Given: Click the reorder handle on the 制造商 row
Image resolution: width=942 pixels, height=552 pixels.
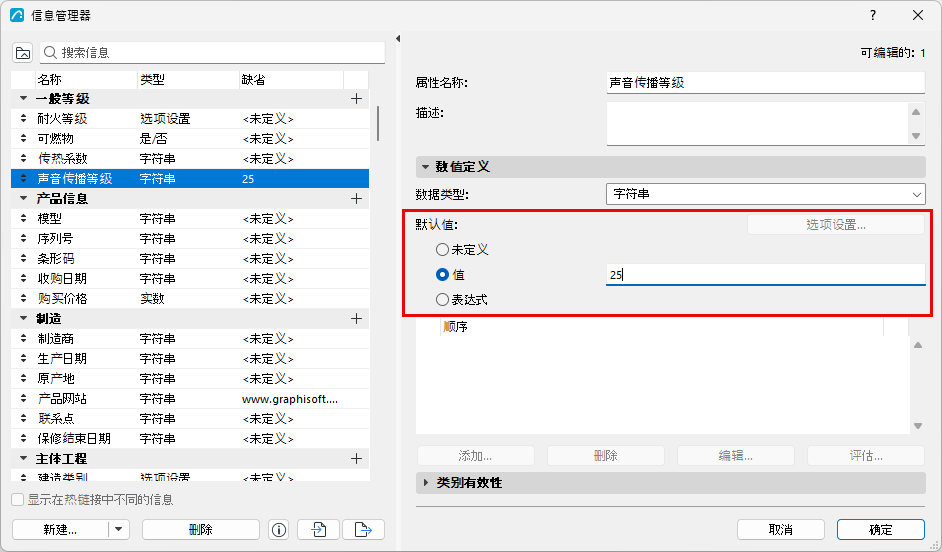Looking at the screenshot, I should 23,339.
